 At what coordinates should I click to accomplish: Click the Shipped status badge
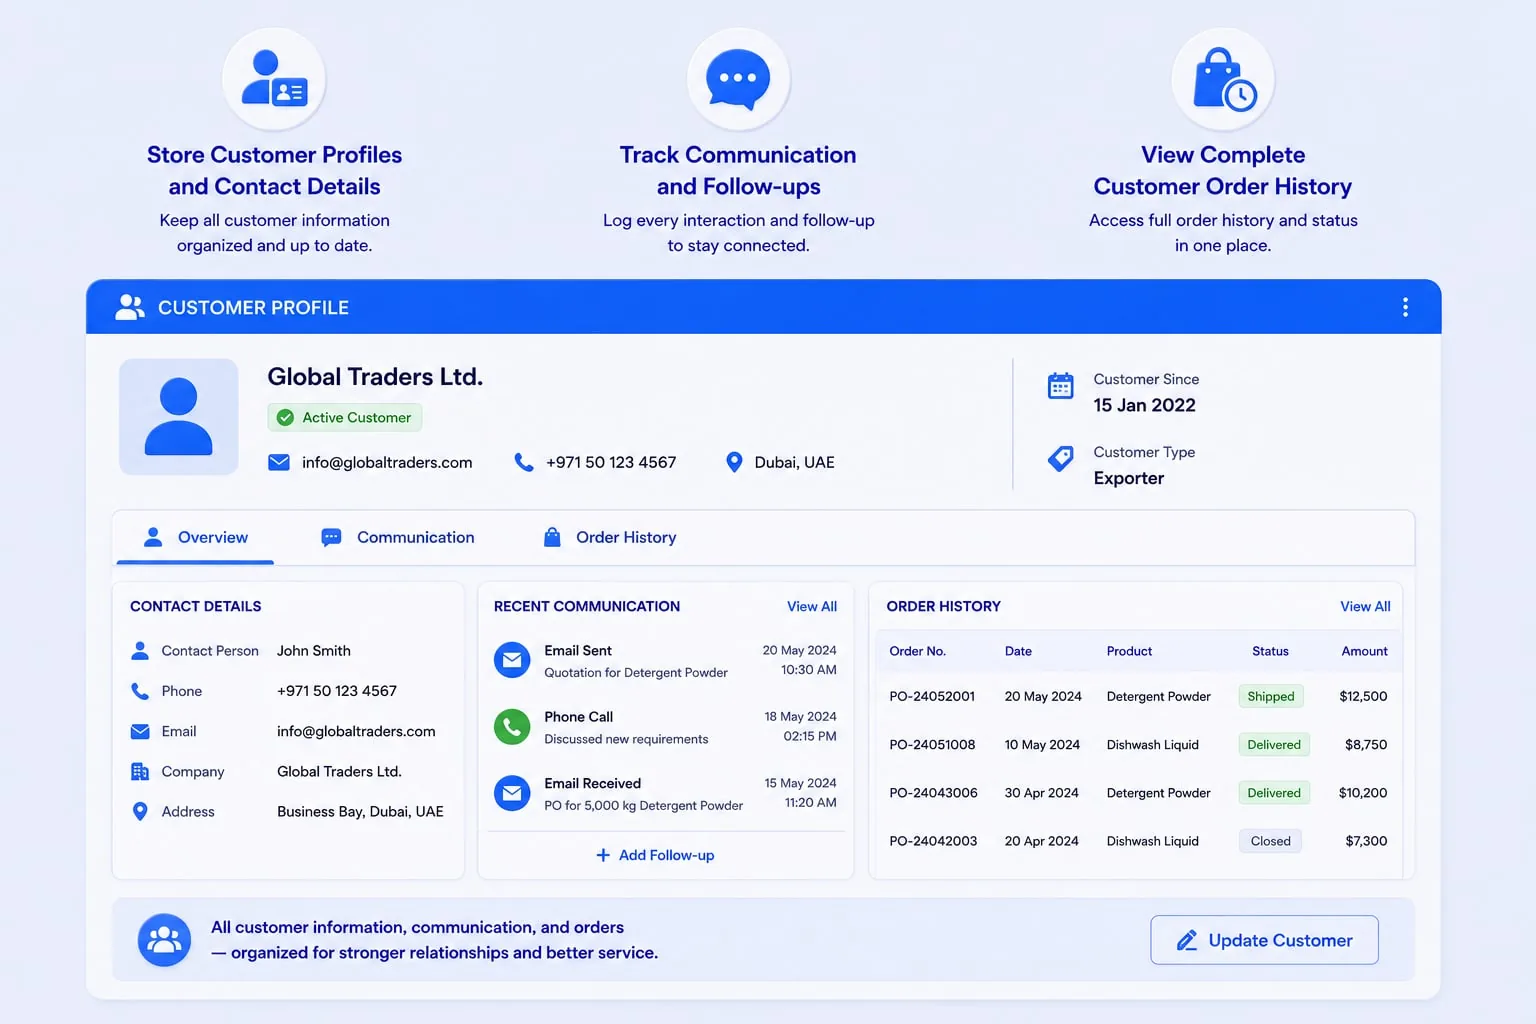(x=1270, y=696)
